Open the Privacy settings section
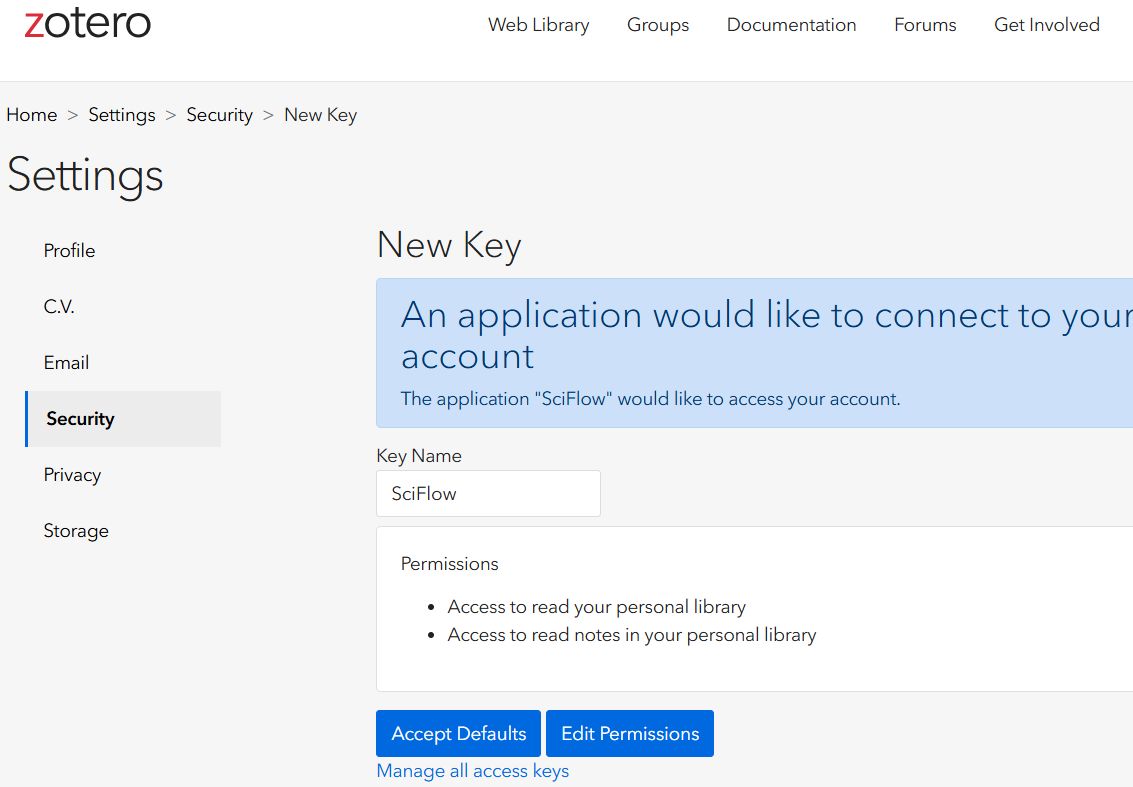Screen dimensions: 1133x787 [x=72, y=475]
